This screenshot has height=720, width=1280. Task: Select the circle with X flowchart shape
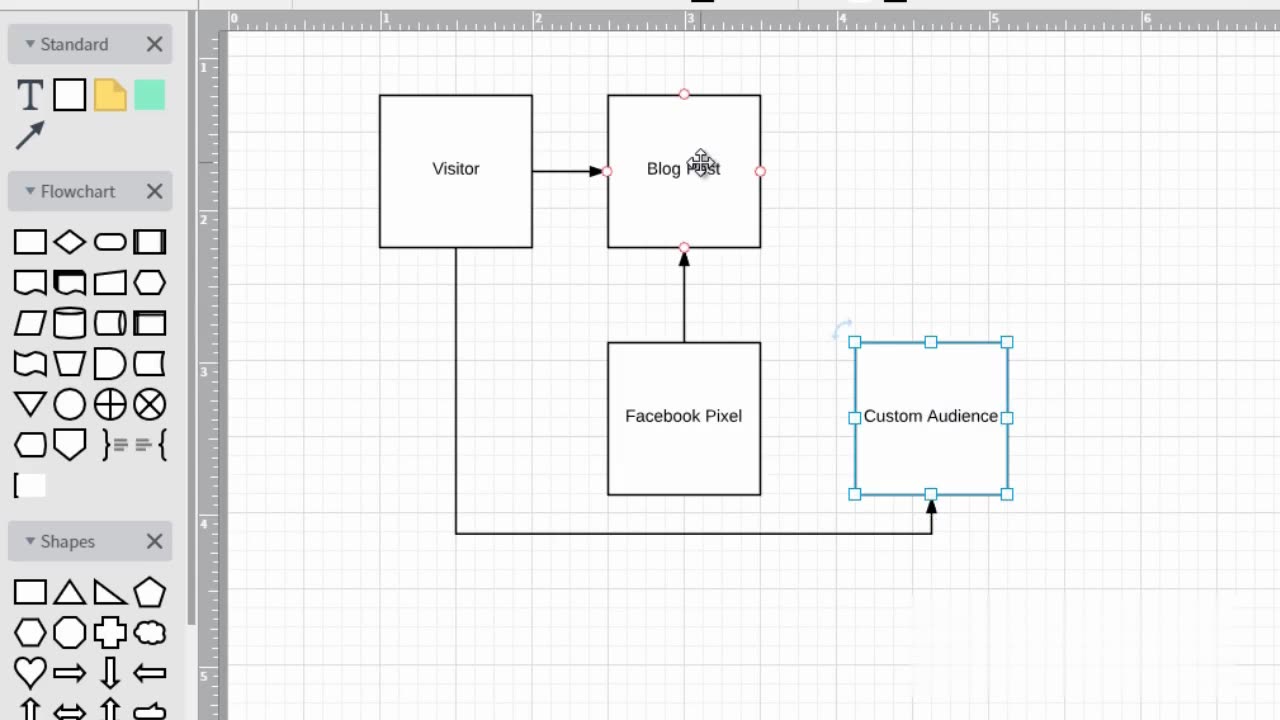tap(150, 404)
